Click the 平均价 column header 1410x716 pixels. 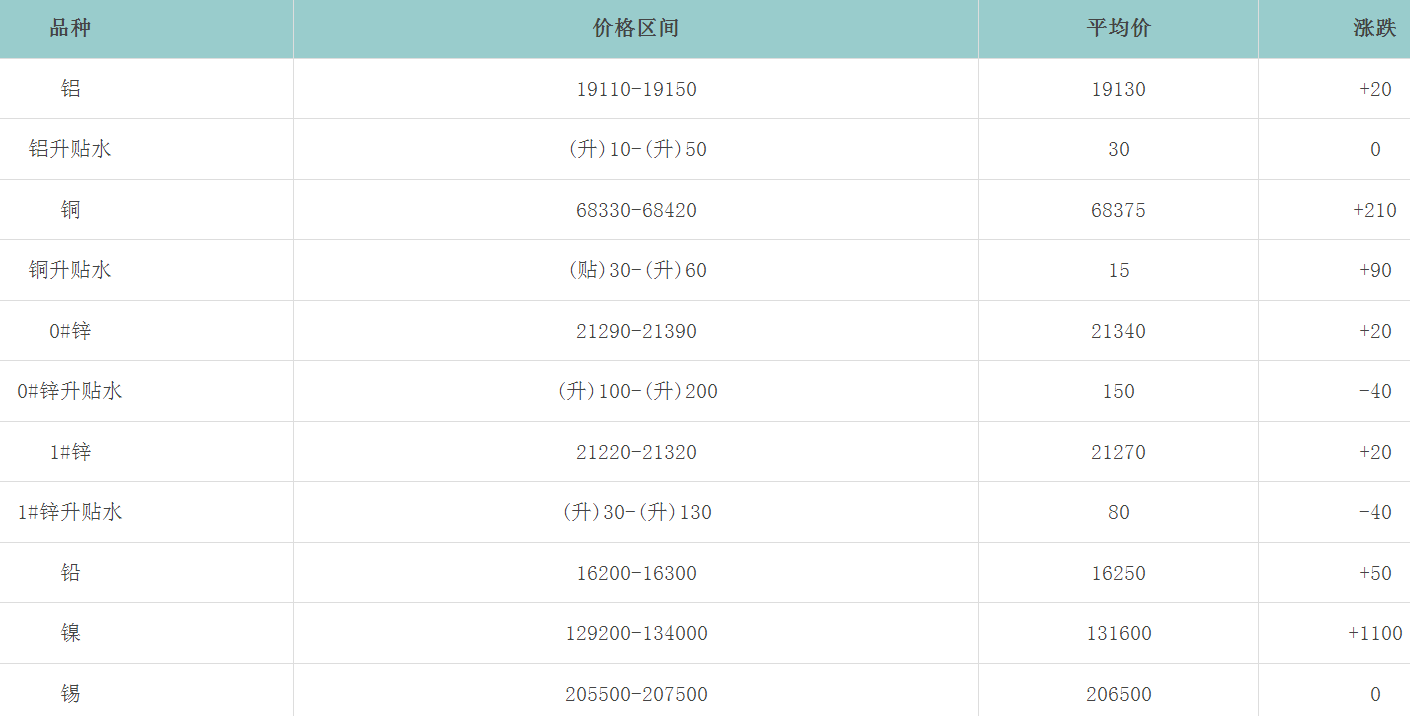click(x=1118, y=28)
